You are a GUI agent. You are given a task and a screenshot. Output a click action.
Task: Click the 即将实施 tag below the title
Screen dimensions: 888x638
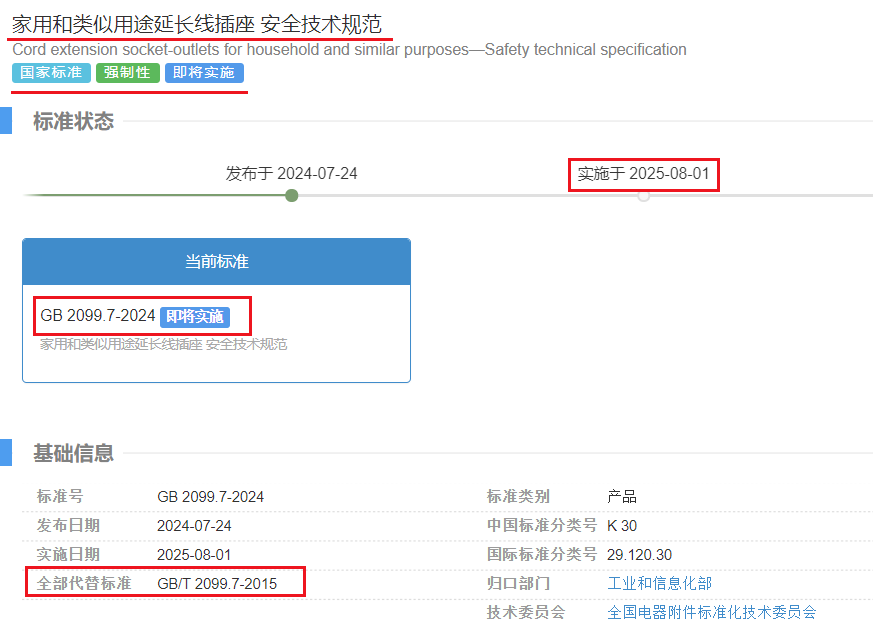click(x=204, y=73)
